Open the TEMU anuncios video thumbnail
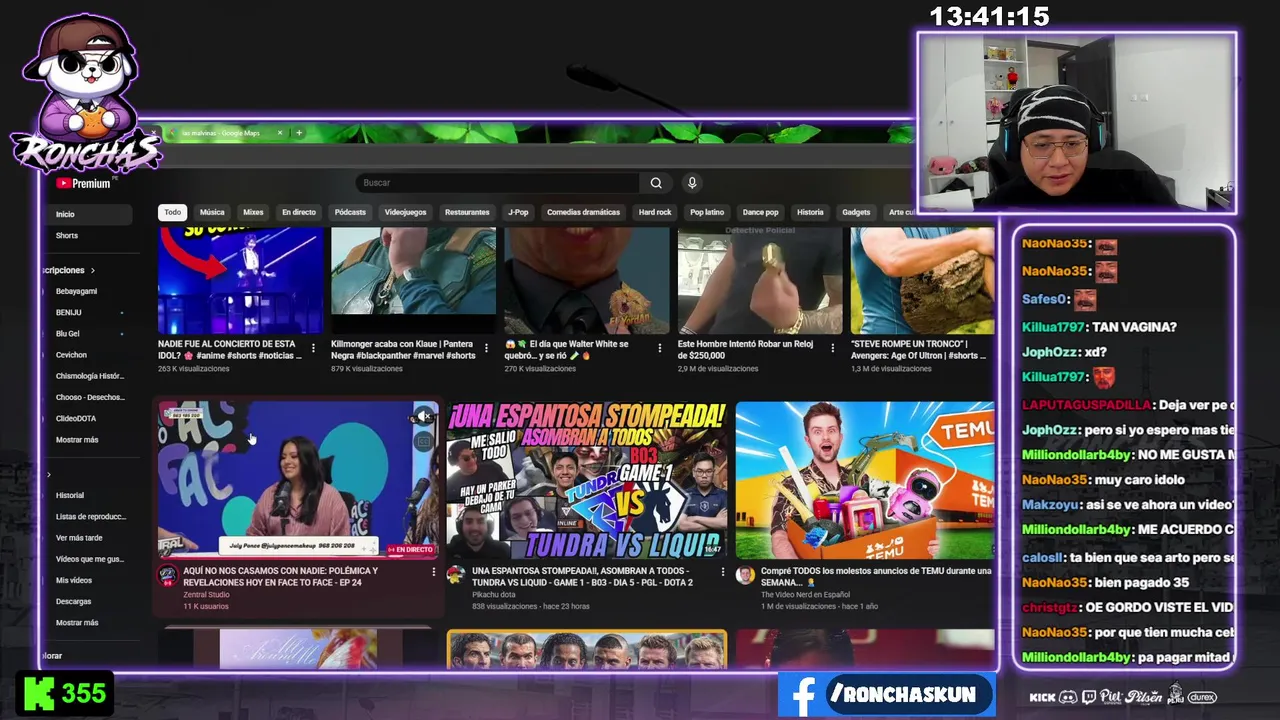This screenshot has height=720, width=1280. (x=865, y=480)
